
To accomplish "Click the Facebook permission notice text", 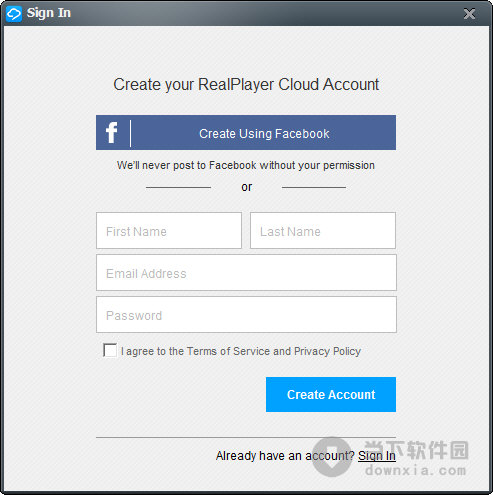I will coord(246,165).
